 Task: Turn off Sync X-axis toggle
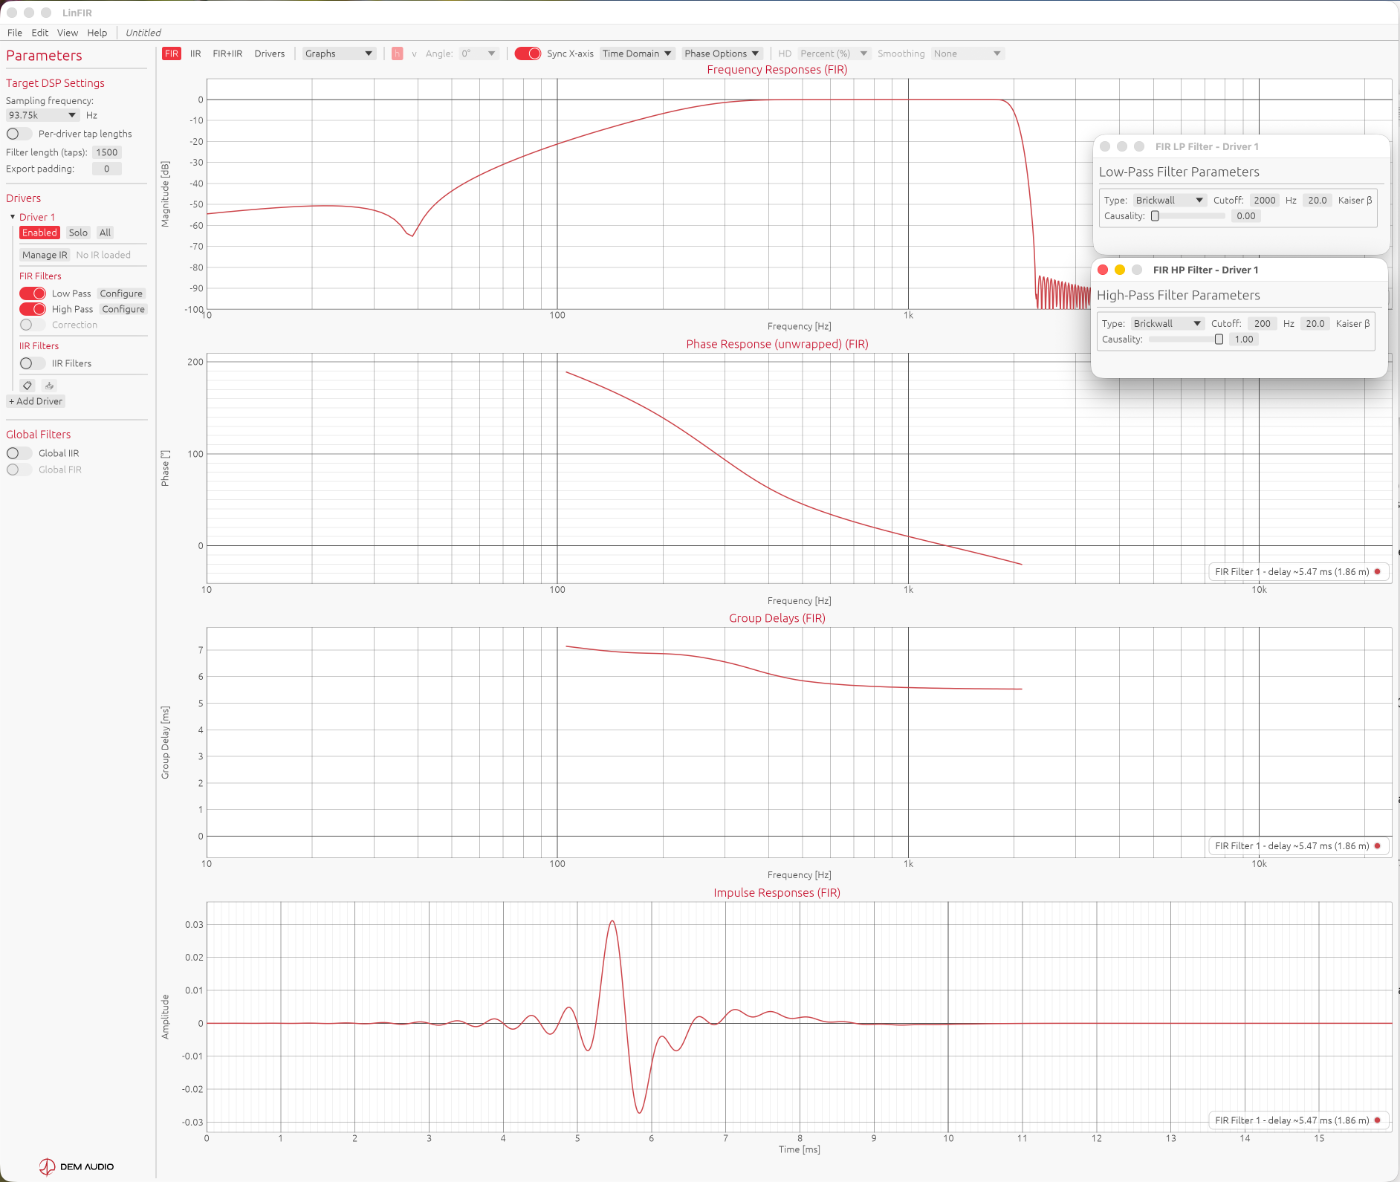click(x=528, y=54)
